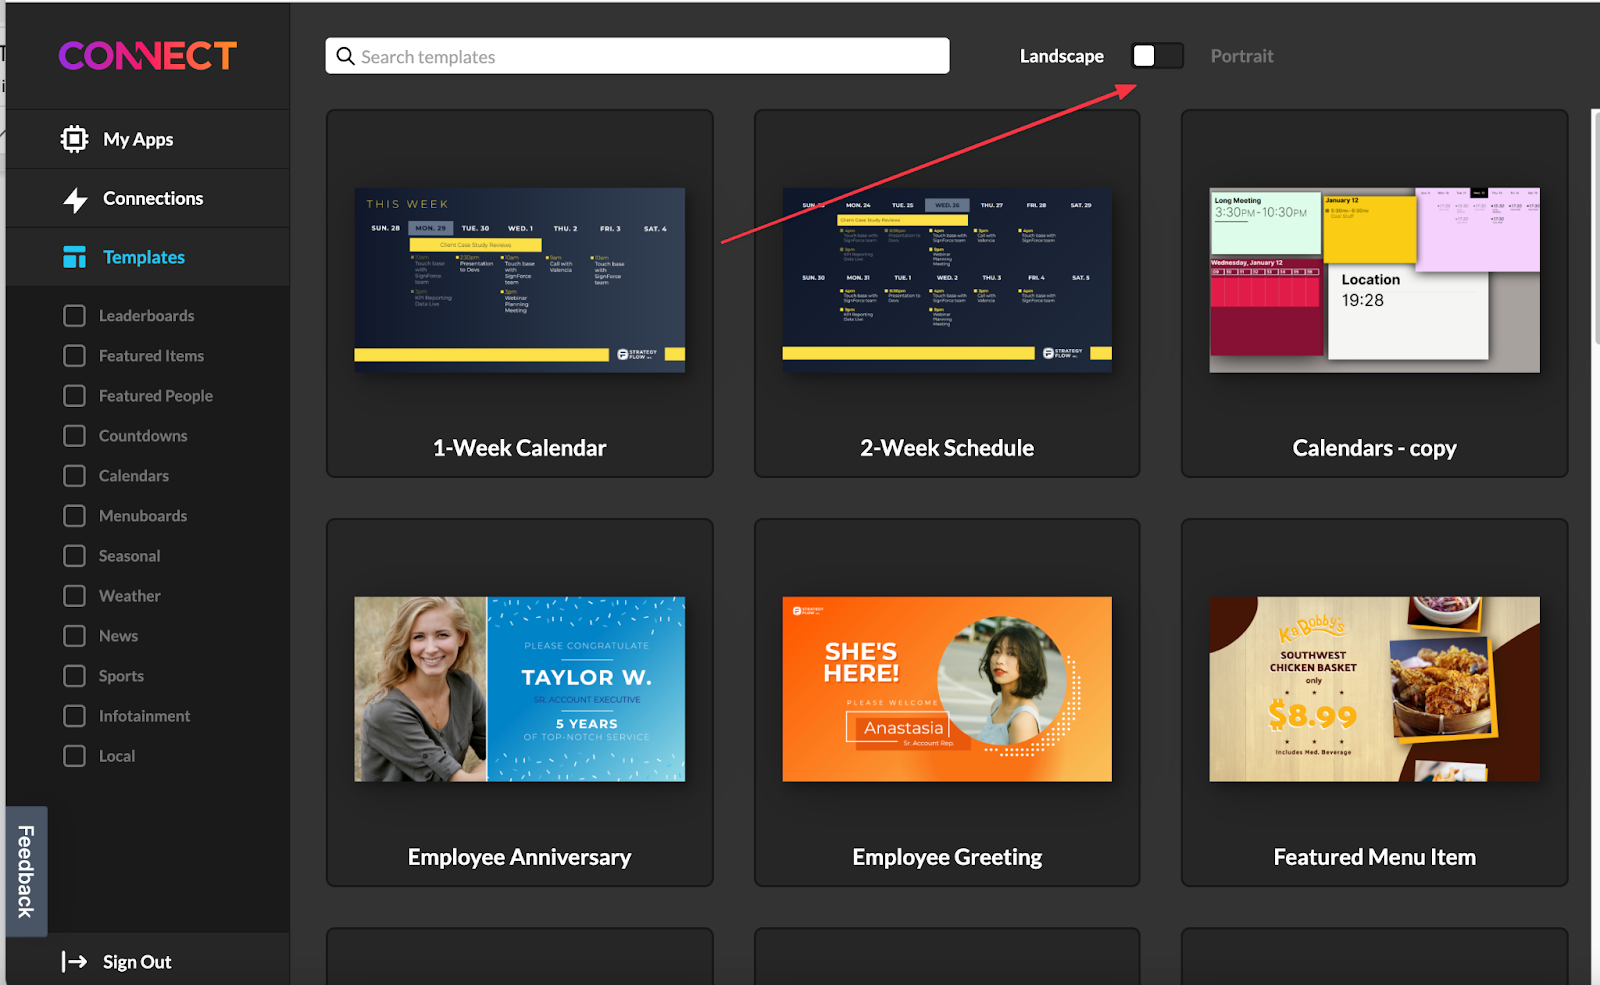Enable the Infotainment filter
The width and height of the screenshot is (1600, 985).
point(74,715)
